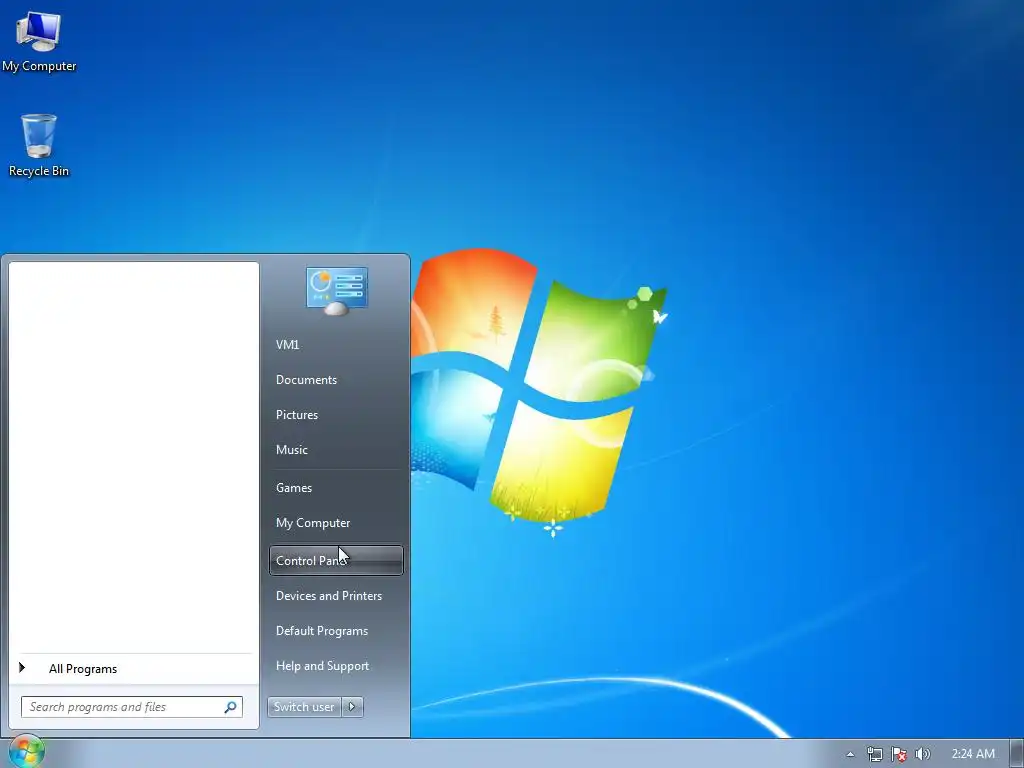Open the My Computer desktop icon

pos(39,41)
